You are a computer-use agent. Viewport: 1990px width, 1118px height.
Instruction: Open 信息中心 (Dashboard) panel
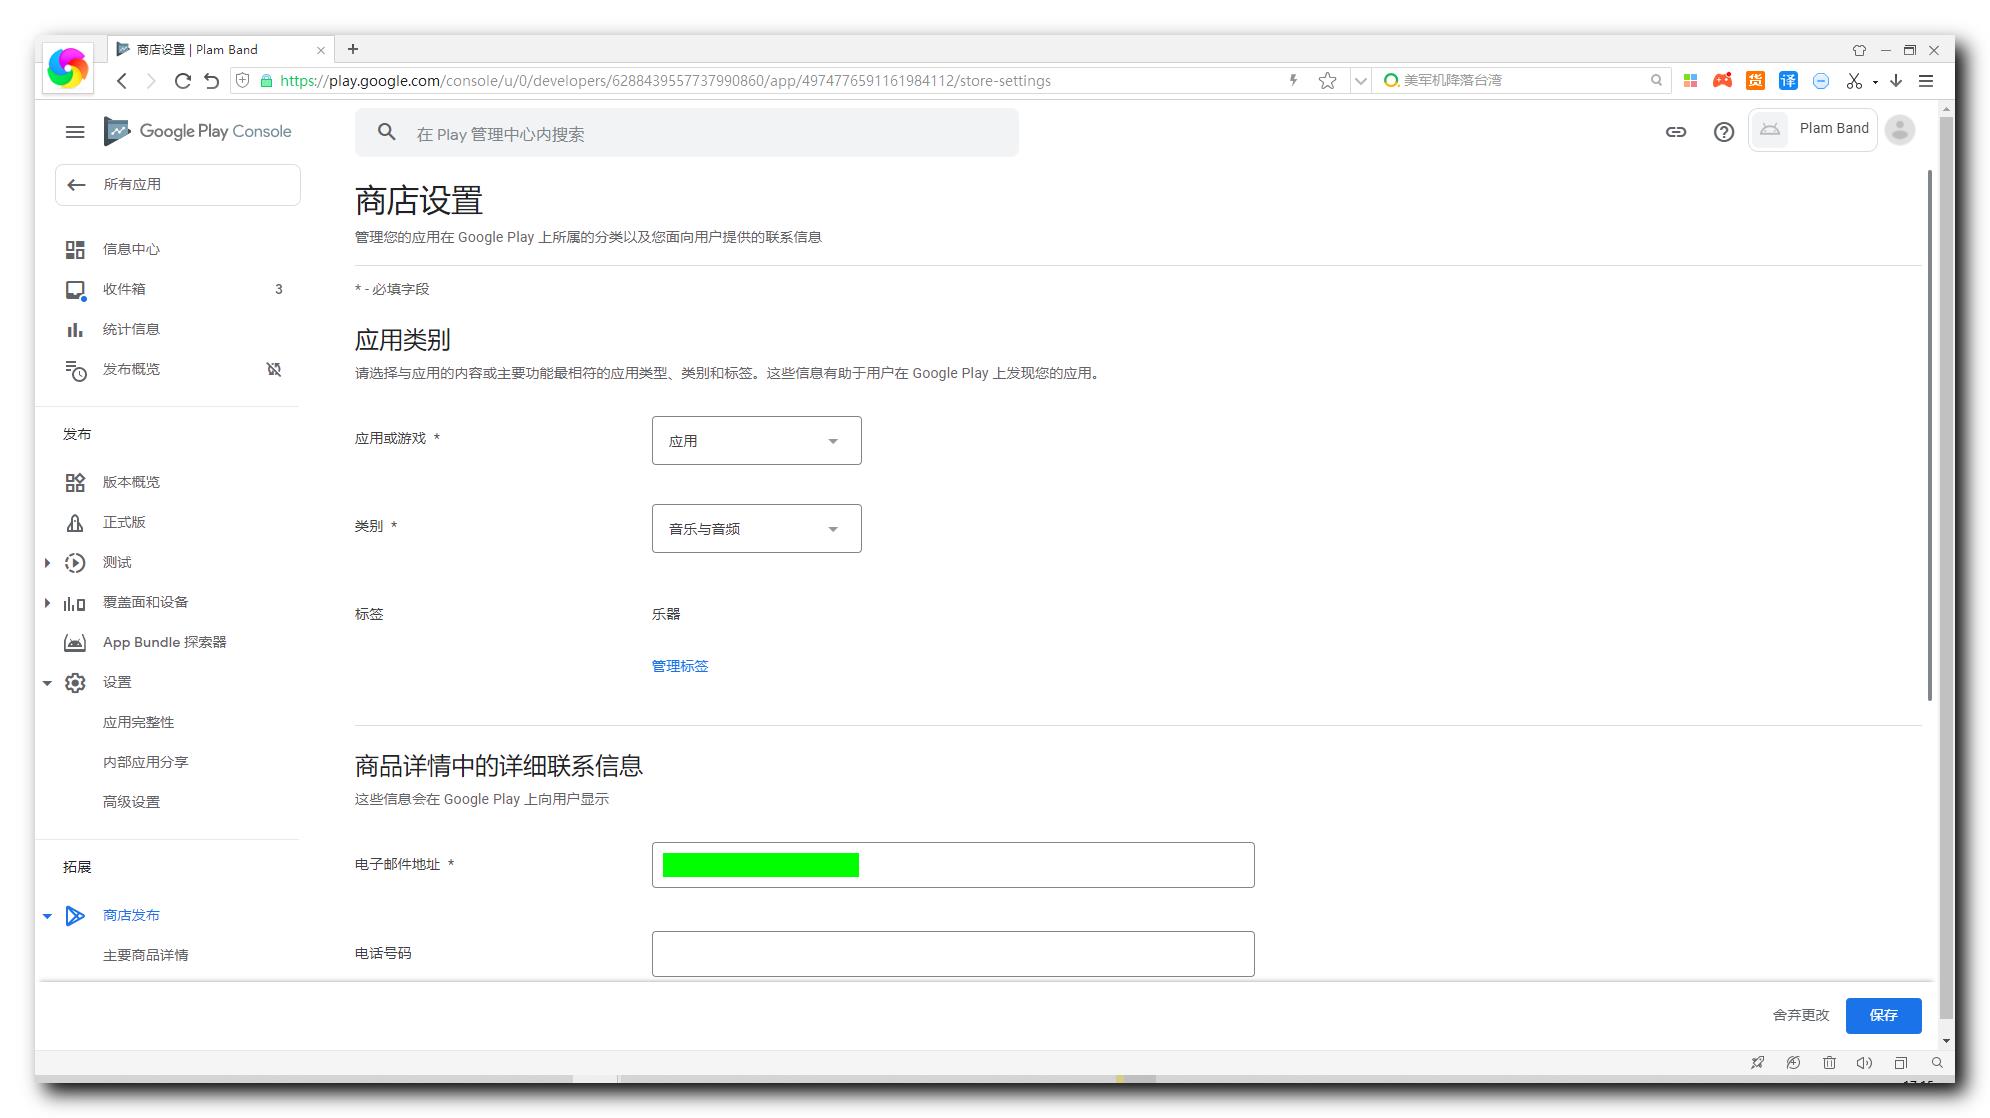pos(131,249)
